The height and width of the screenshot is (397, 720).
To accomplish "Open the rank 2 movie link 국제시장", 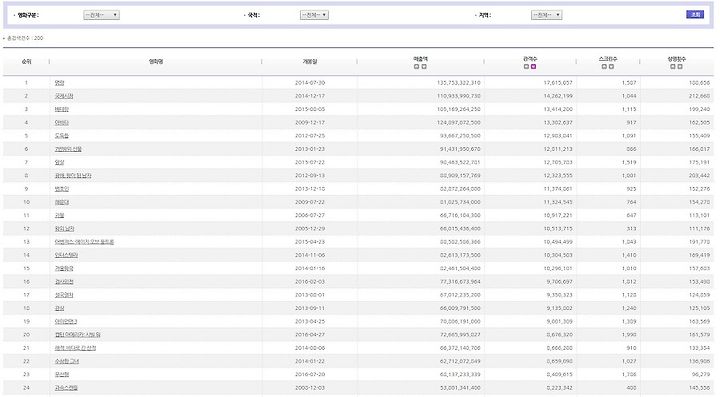I will click(64, 96).
